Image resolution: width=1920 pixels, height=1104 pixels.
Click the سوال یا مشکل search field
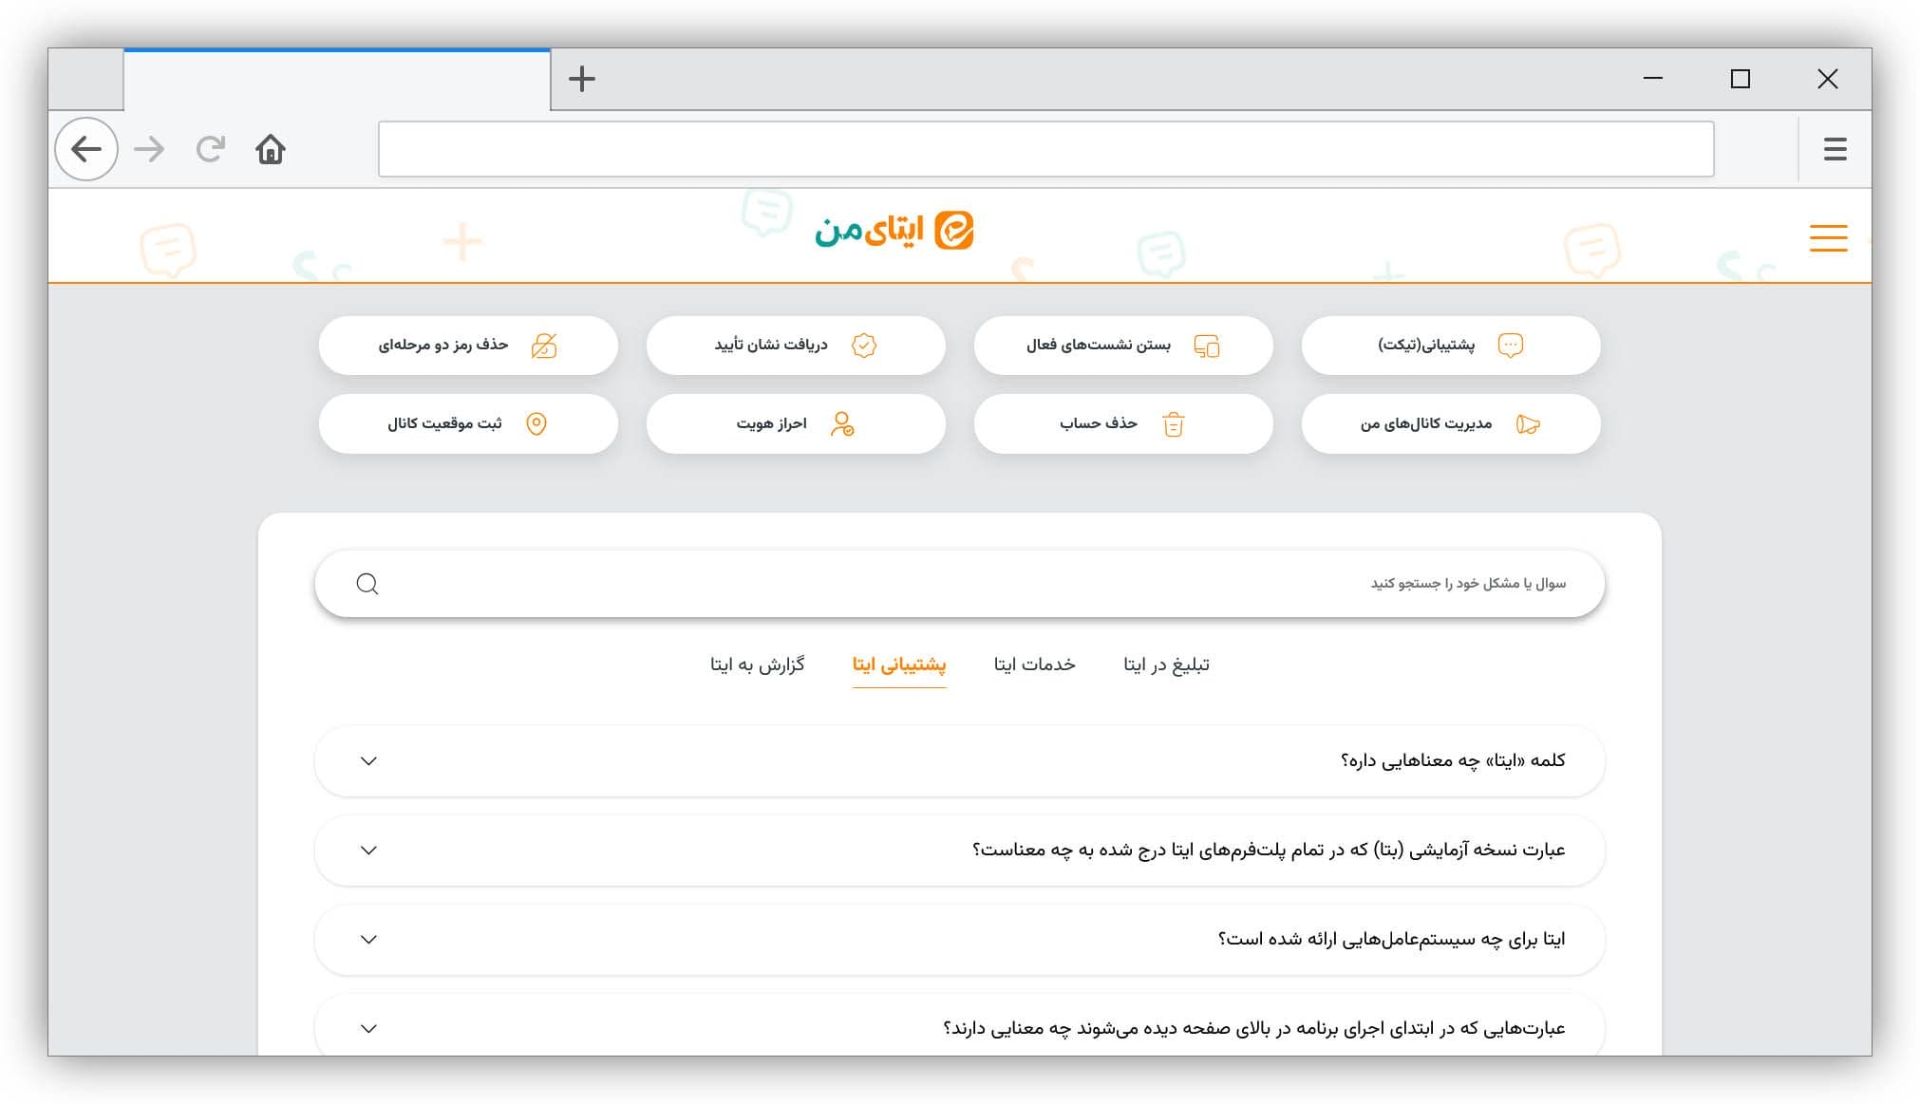coord(960,584)
